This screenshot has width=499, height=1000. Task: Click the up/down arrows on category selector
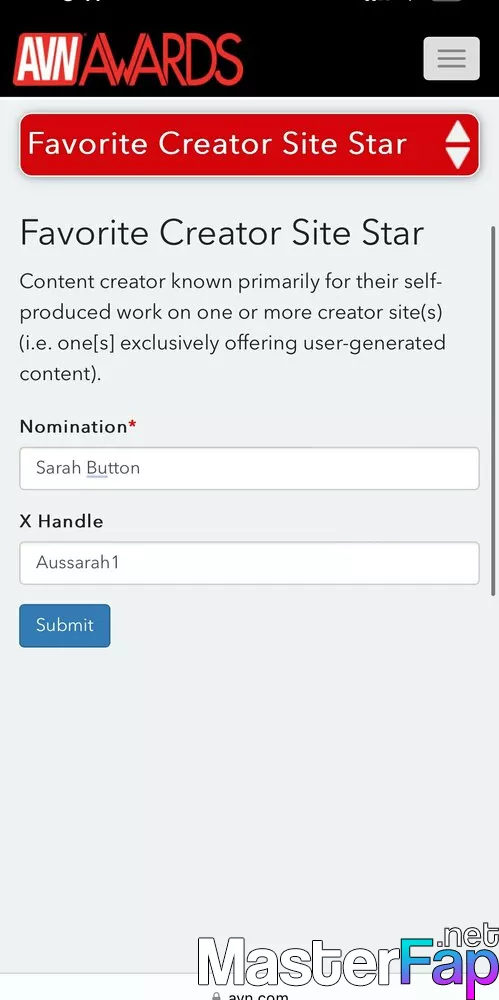pos(458,145)
